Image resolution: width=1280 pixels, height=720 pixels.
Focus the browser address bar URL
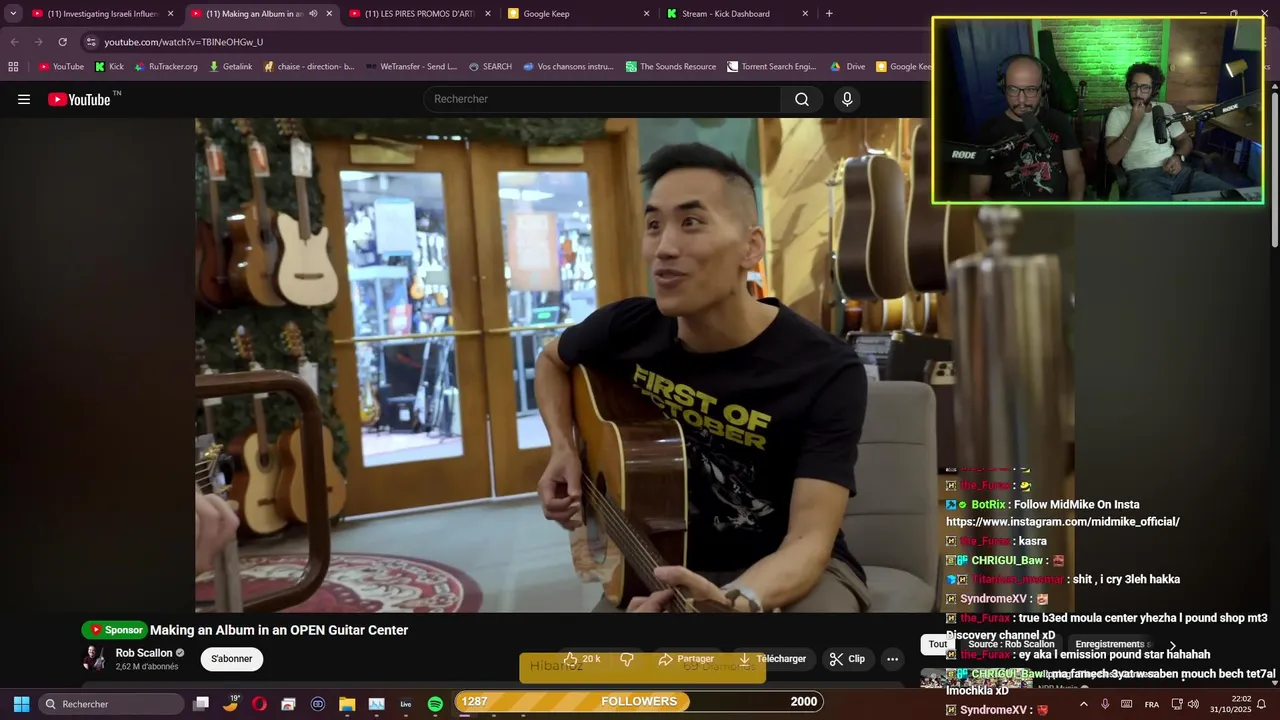coord(183,42)
